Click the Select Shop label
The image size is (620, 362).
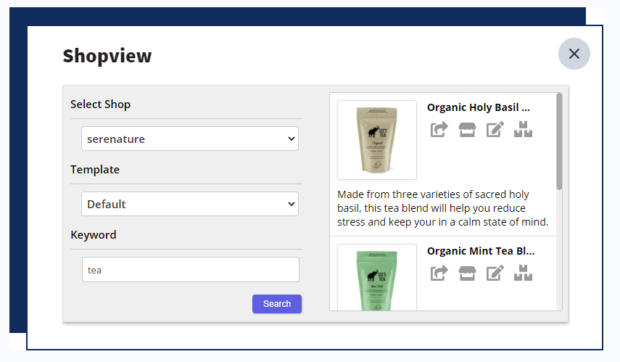click(x=100, y=104)
